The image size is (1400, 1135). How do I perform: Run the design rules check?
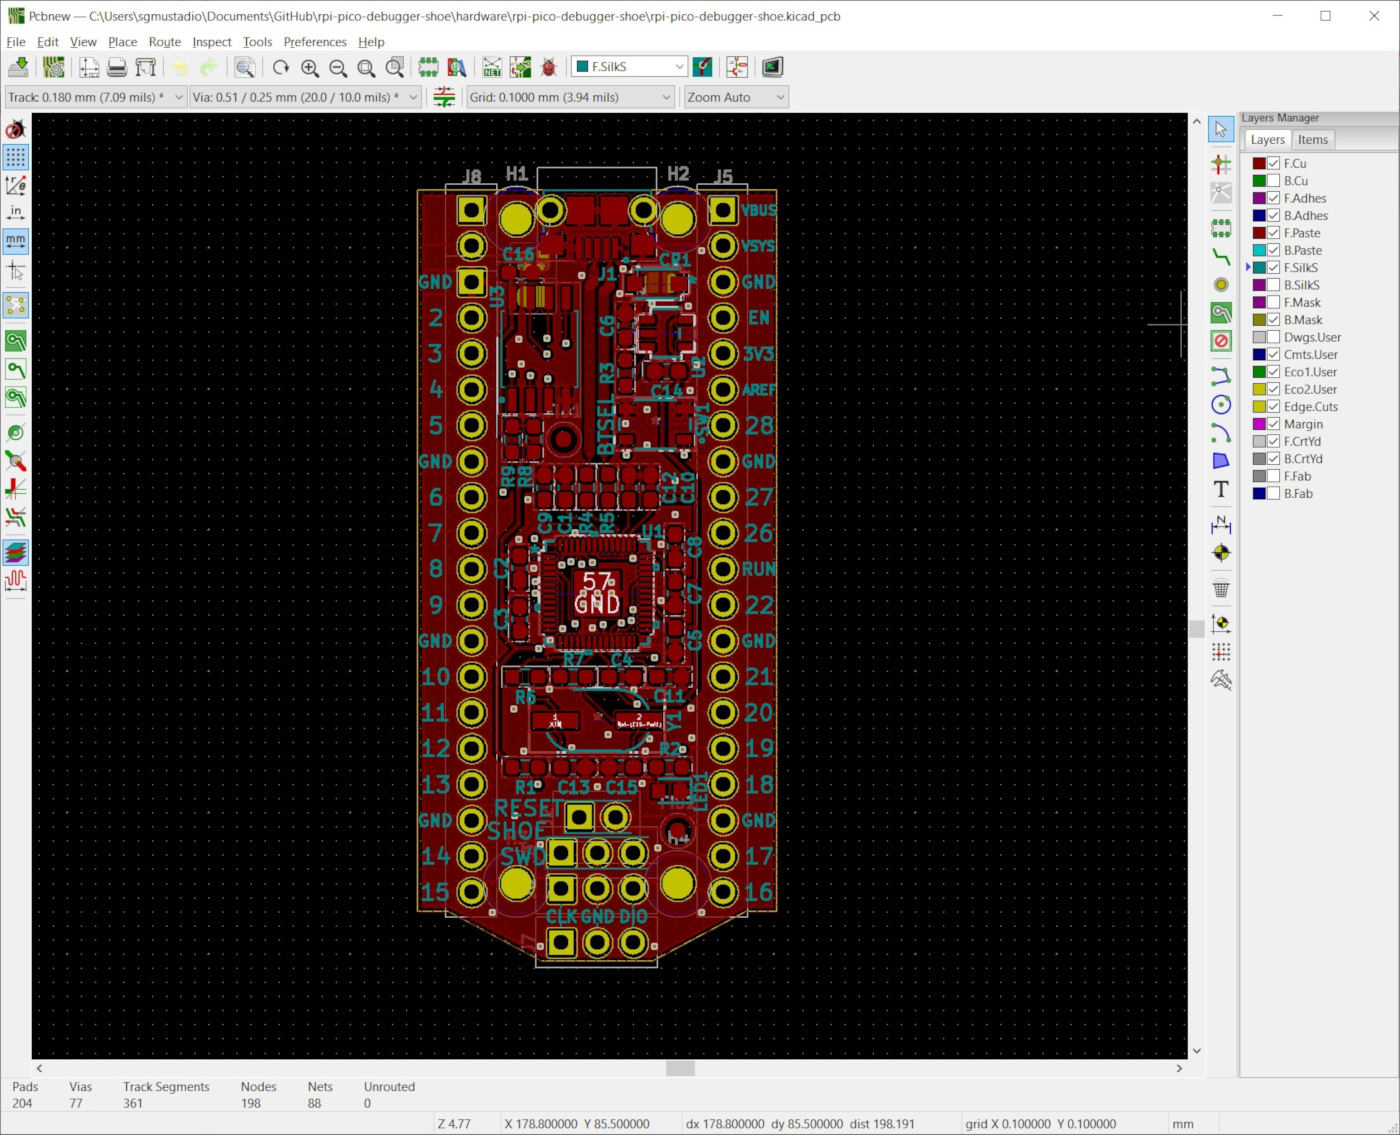(548, 66)
